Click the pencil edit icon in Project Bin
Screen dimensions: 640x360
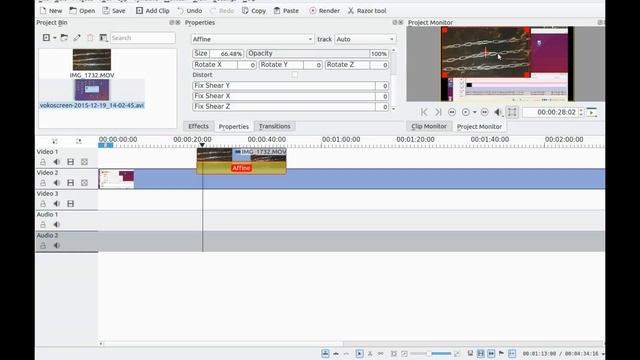coord(77,38)
